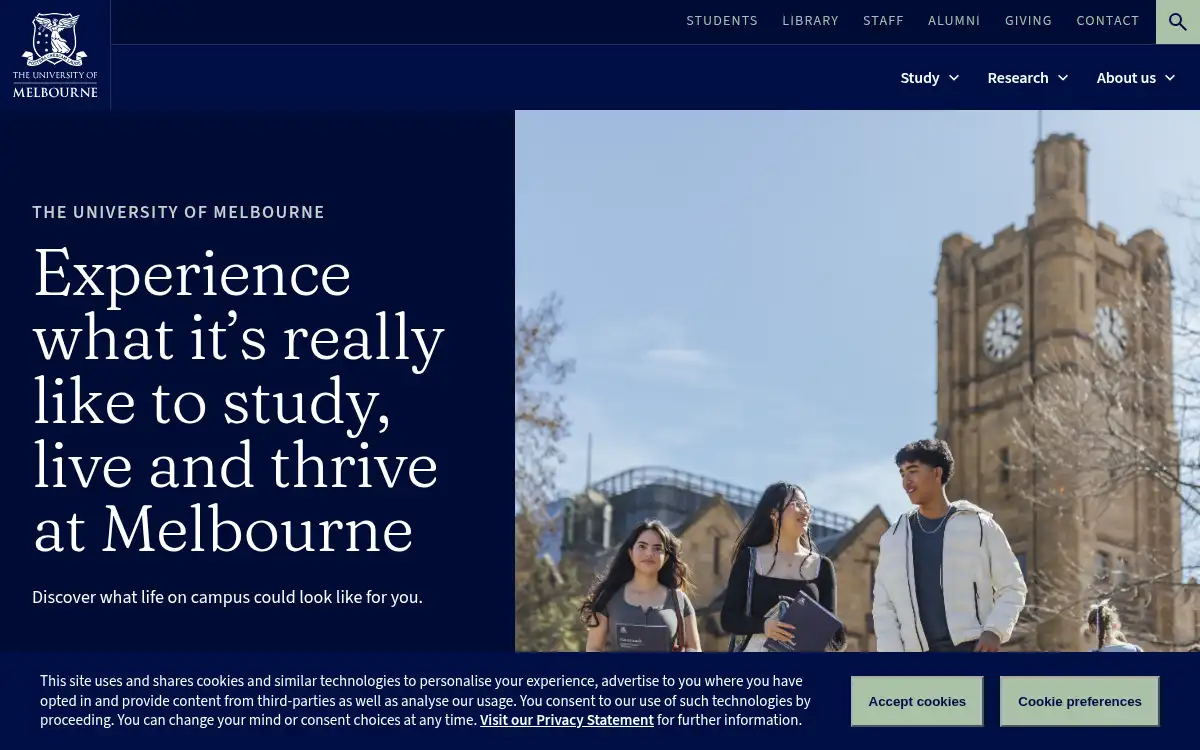This screenshot has width=1200, height=750.
Task: Open the Contact link
Action: [x=1108, y=21]
